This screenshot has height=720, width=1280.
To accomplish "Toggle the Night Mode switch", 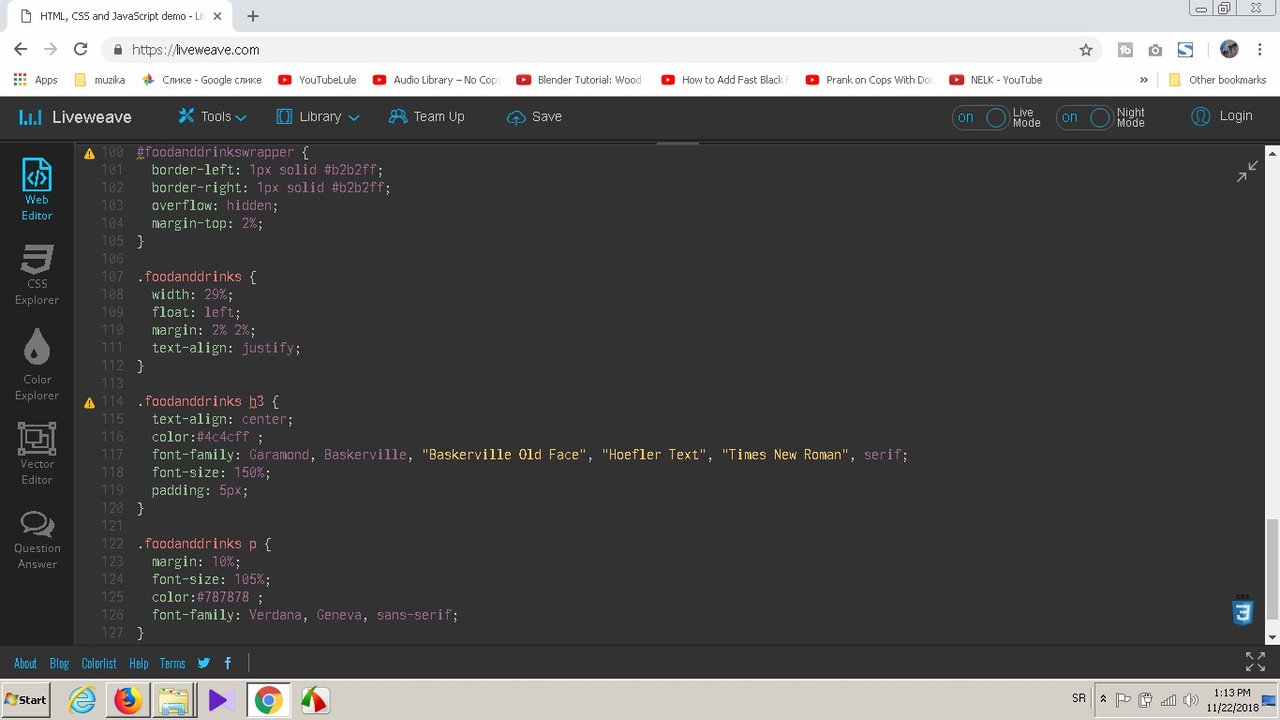I will (1085, 118).
